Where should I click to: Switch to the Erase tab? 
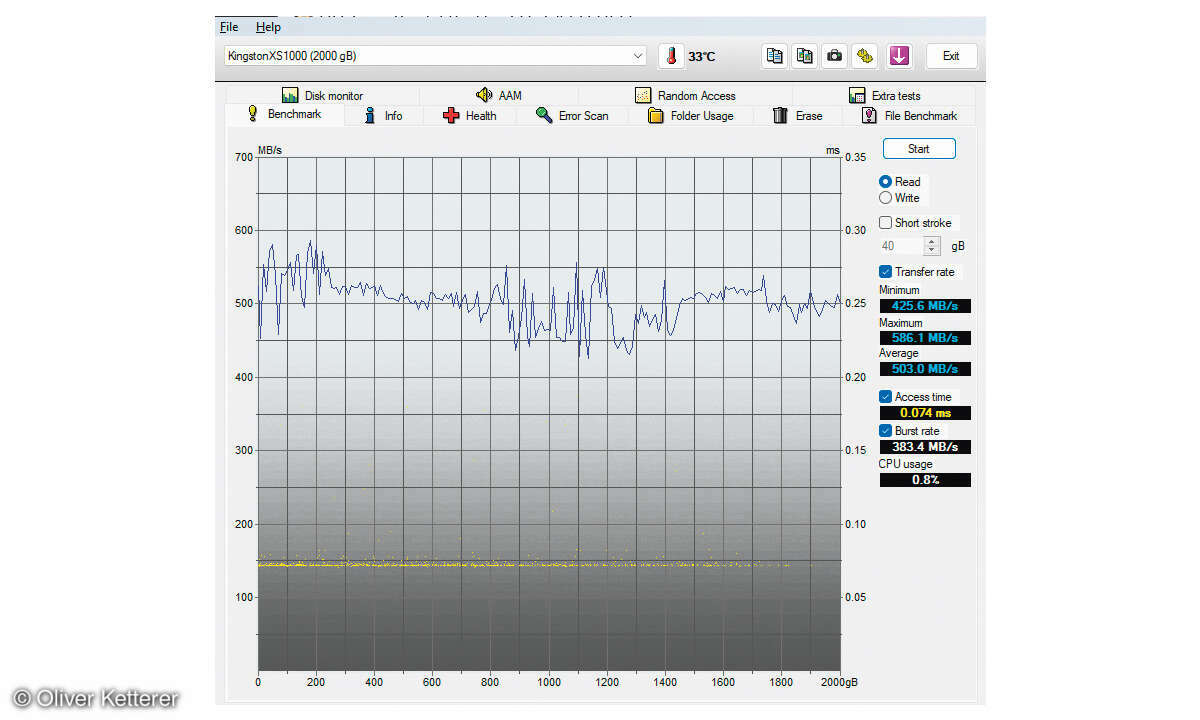point(798,116)
